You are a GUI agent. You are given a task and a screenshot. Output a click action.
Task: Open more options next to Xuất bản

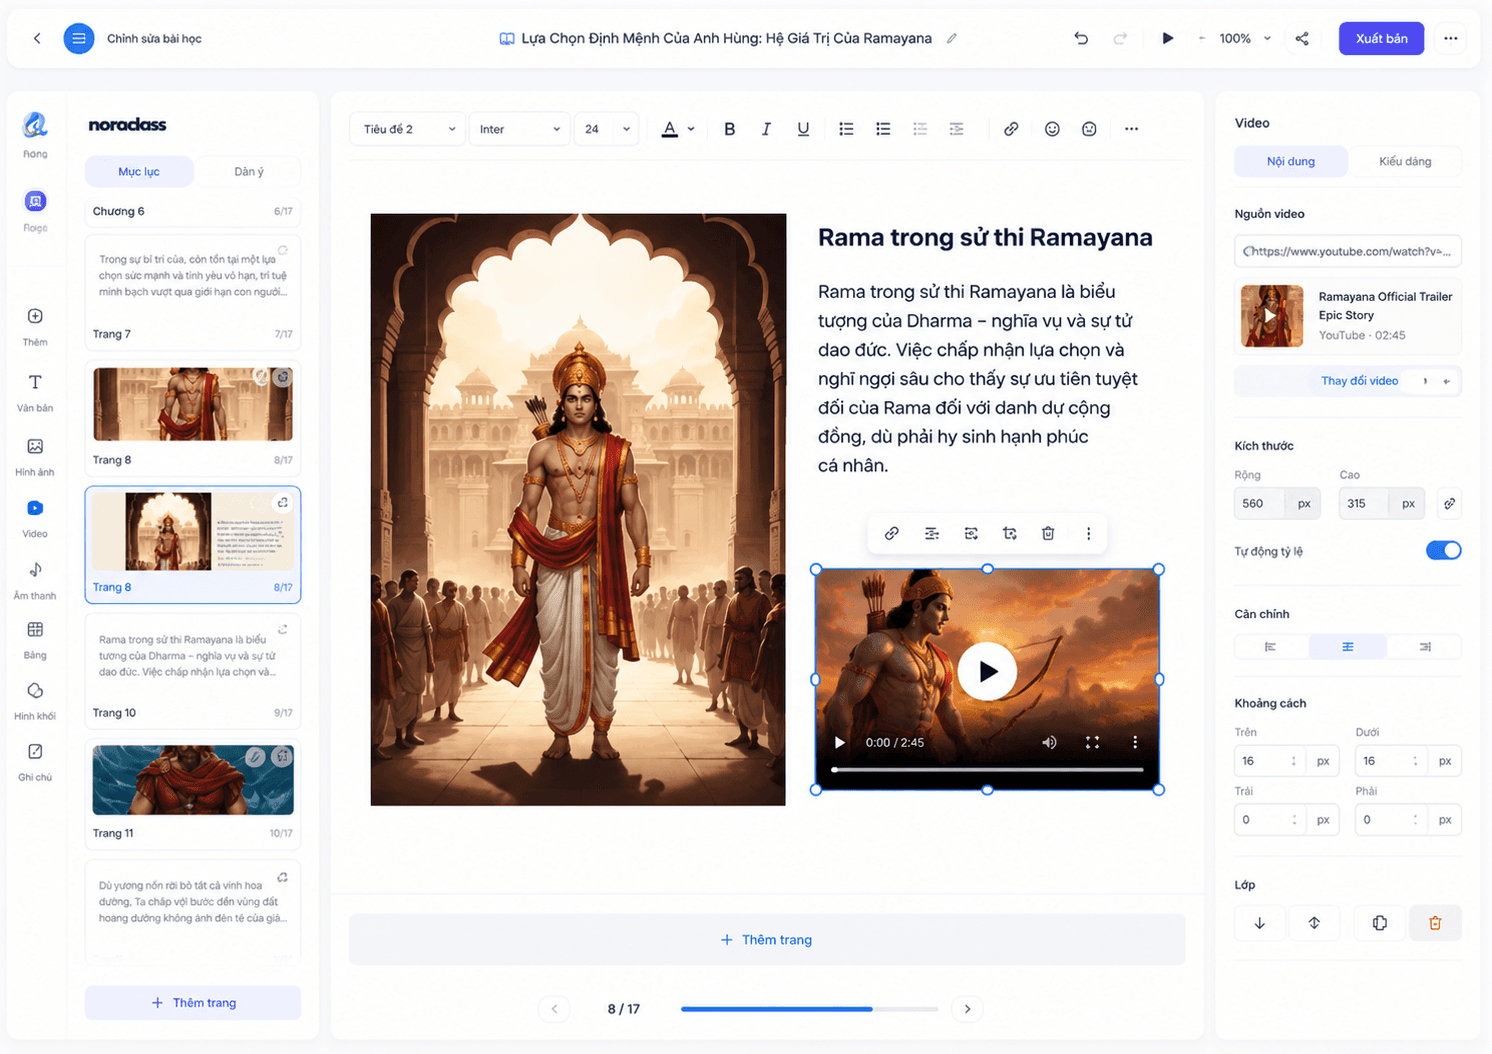tap(1450, 38)
